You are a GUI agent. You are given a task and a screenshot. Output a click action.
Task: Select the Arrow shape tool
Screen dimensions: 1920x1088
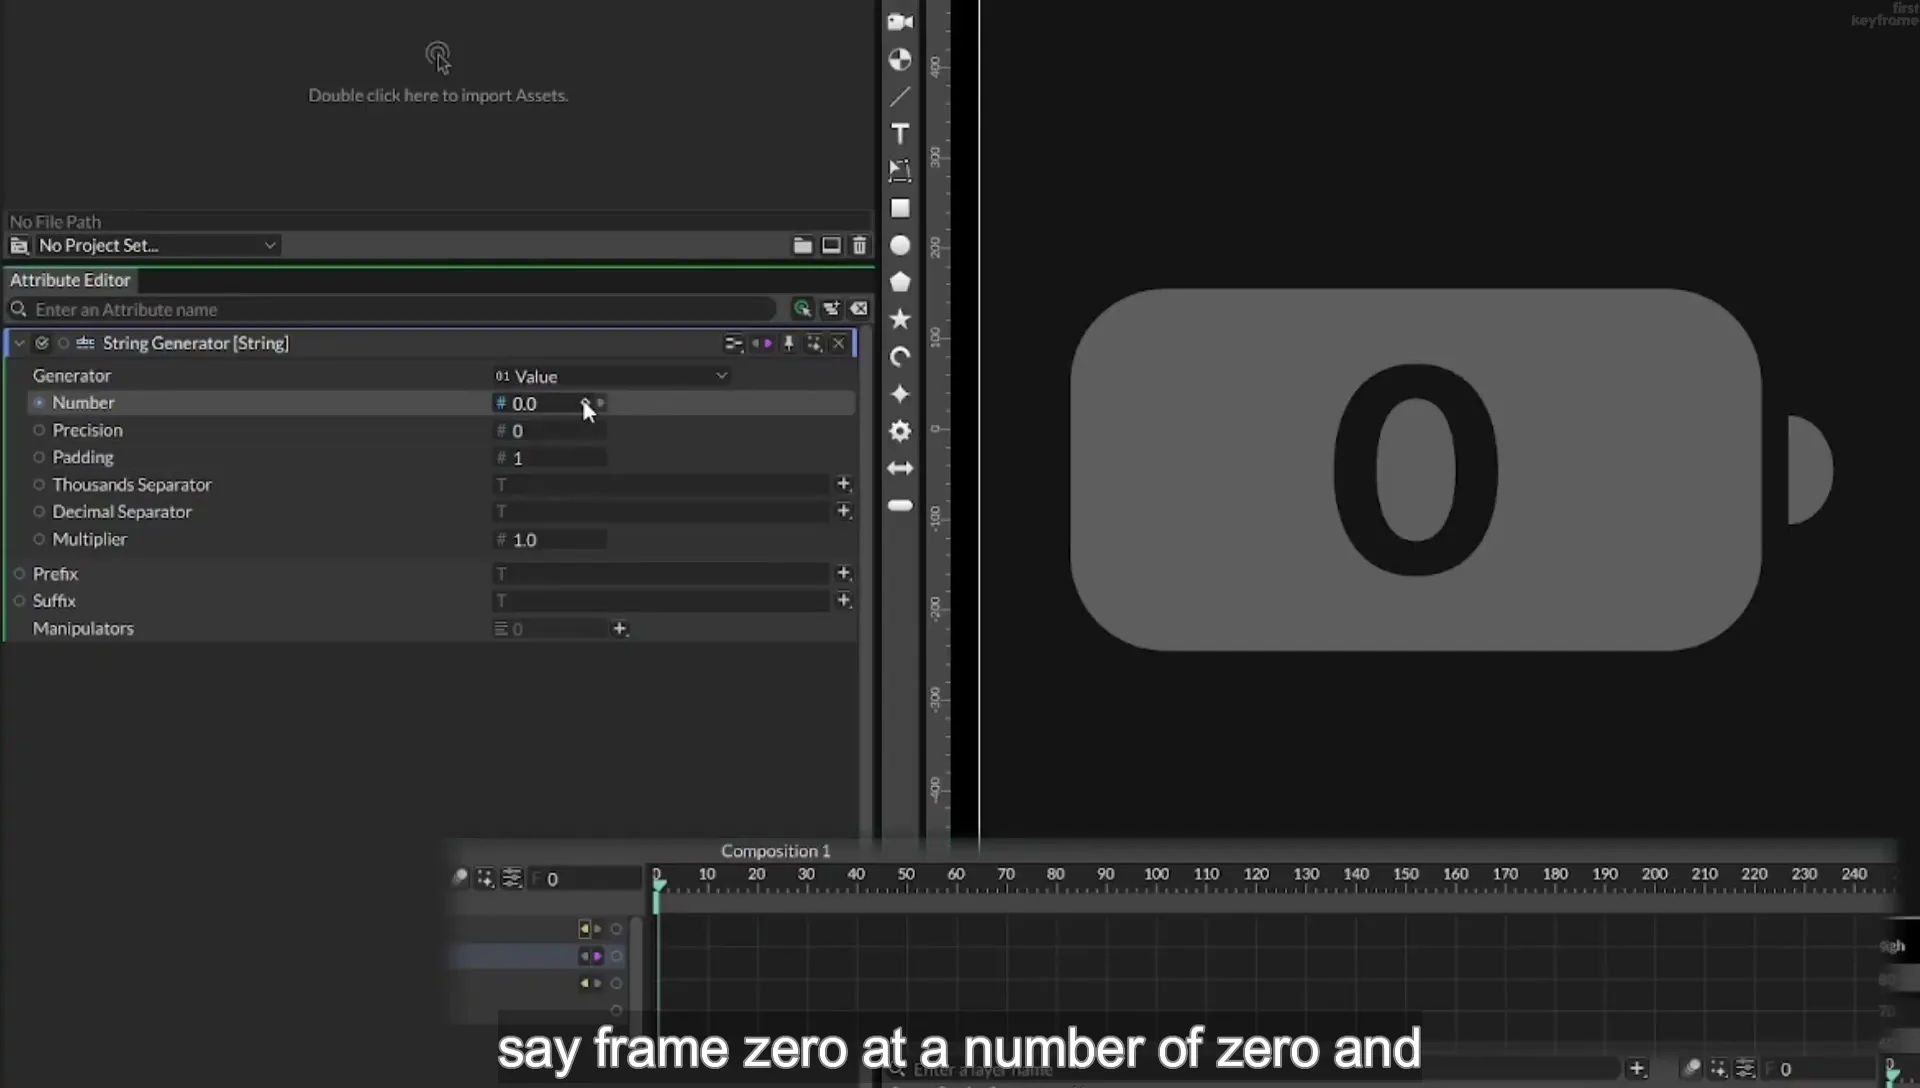900,468
